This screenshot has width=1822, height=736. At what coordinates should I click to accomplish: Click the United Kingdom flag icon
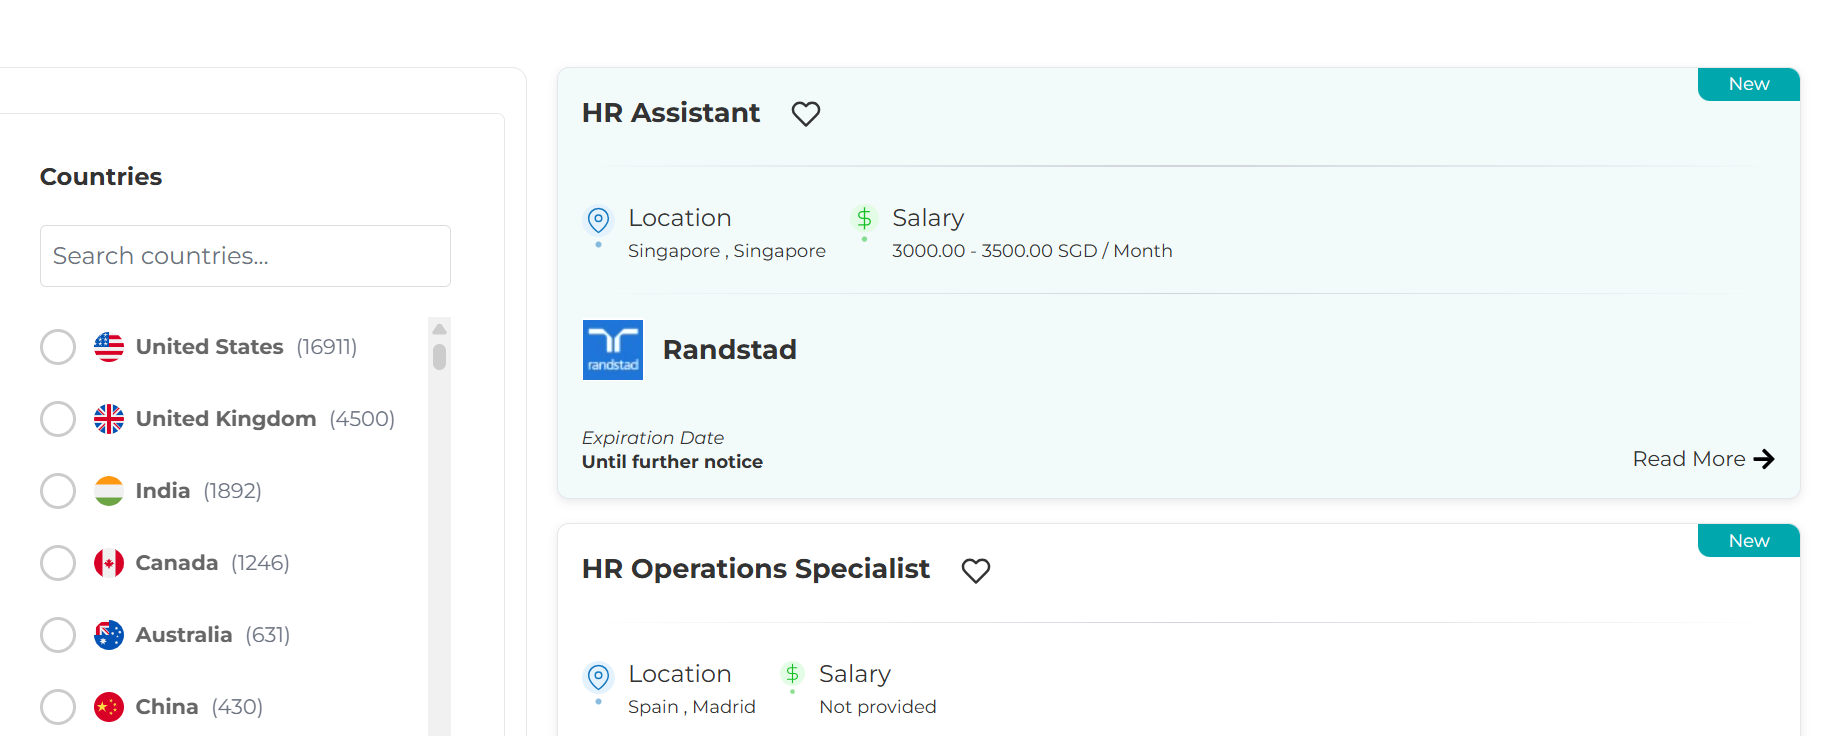(109, 419)
